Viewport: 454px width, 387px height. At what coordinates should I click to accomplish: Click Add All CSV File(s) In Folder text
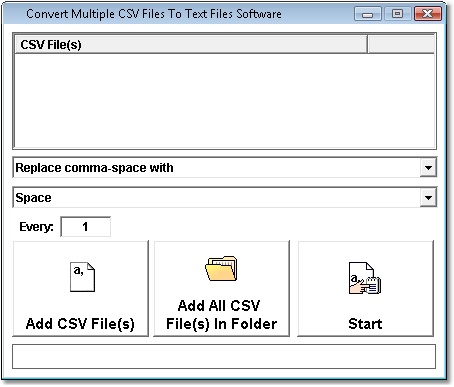(x=221, y=315)
